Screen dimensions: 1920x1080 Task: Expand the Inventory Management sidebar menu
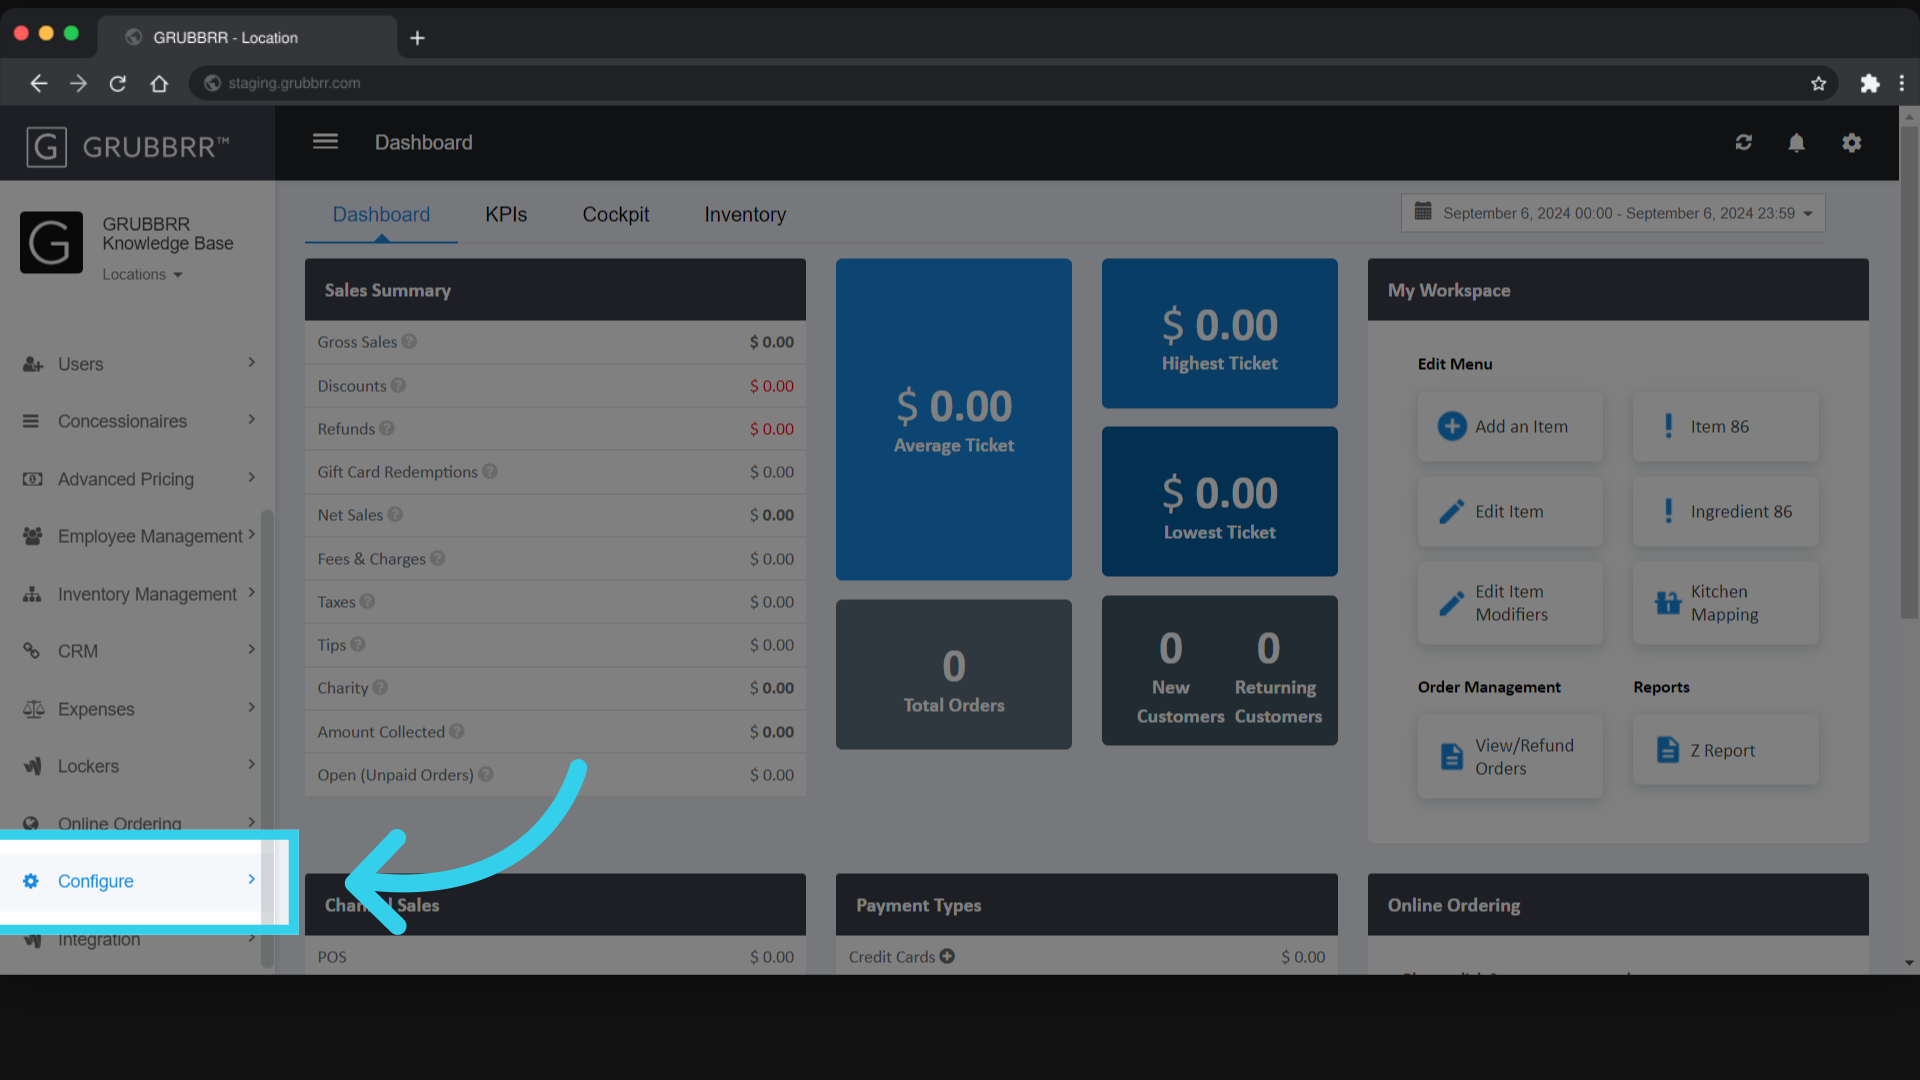[138, 594]
